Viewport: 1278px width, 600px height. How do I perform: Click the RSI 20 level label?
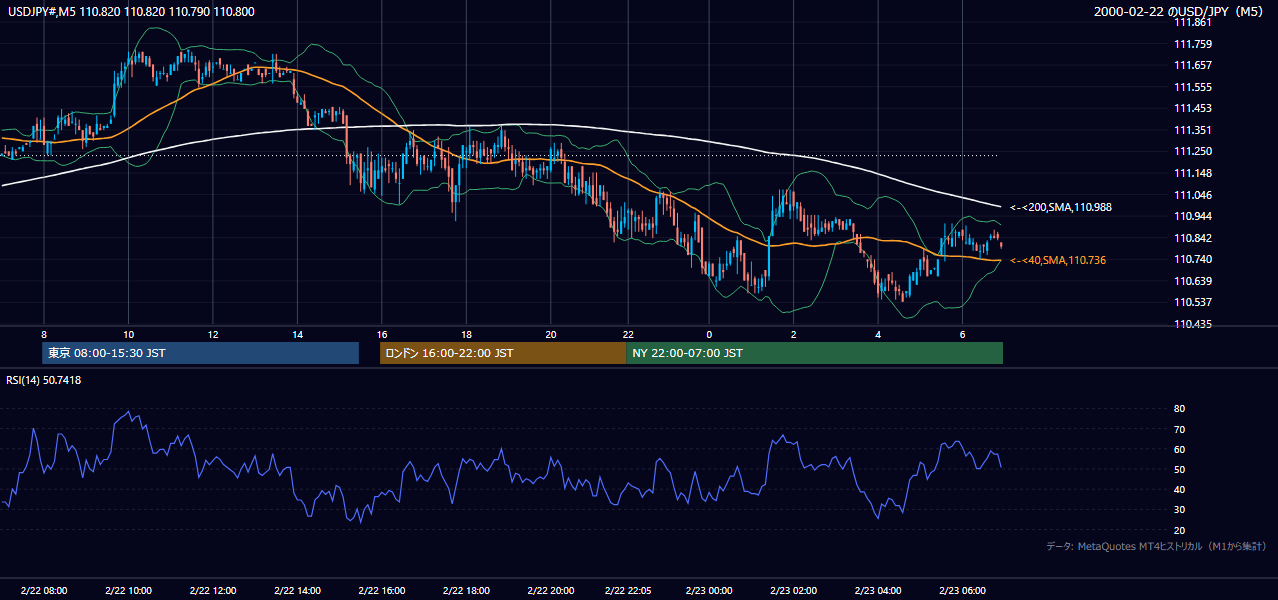click(1179, 530)
